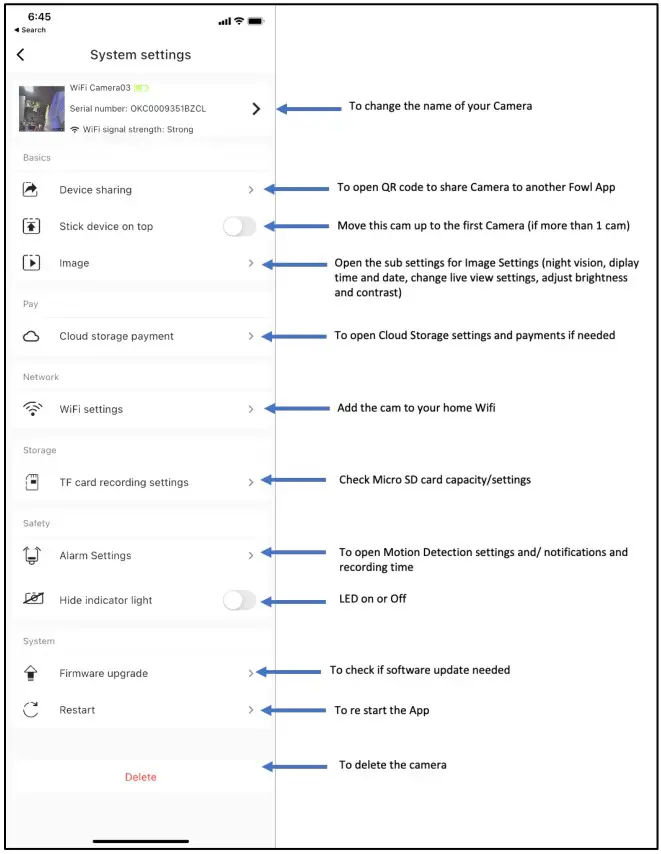Expand WiFi settings with its chevron
661x854 pixels.
pos(251,409)
